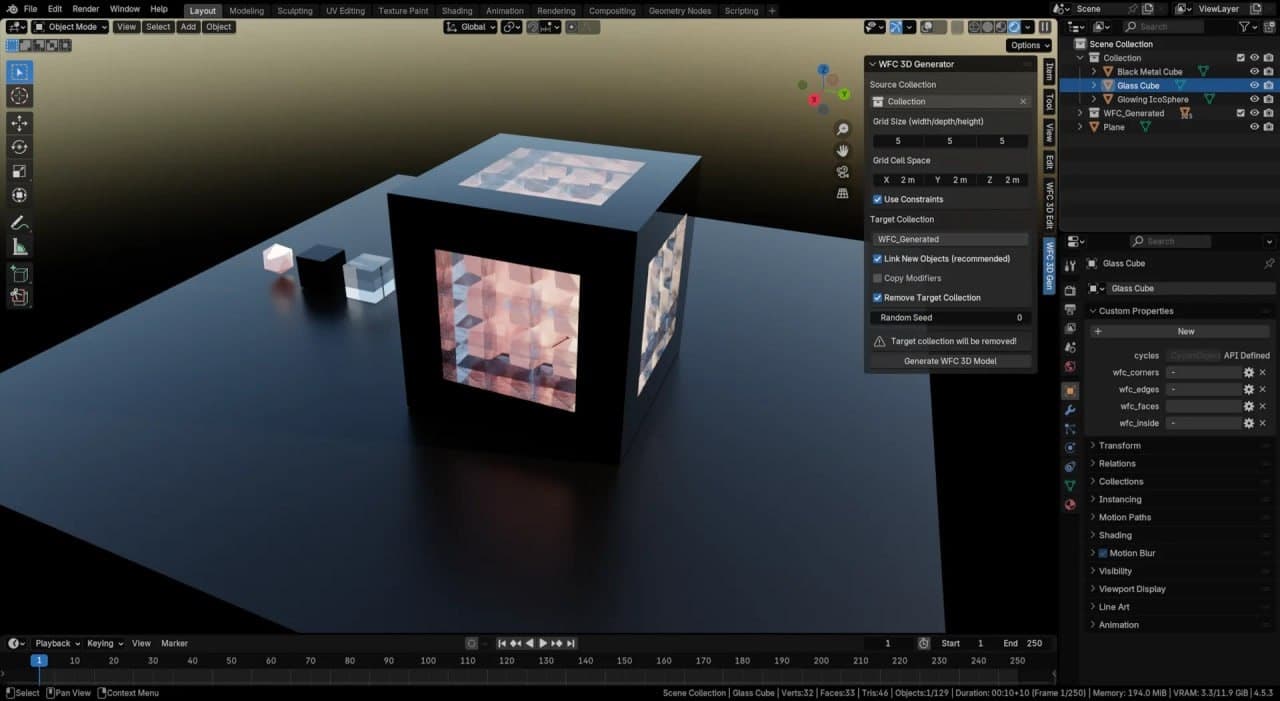This screenshot has width=1280, height=701.
Task: Open the Object properties tab icon
Action: [x=1070, y=391]
